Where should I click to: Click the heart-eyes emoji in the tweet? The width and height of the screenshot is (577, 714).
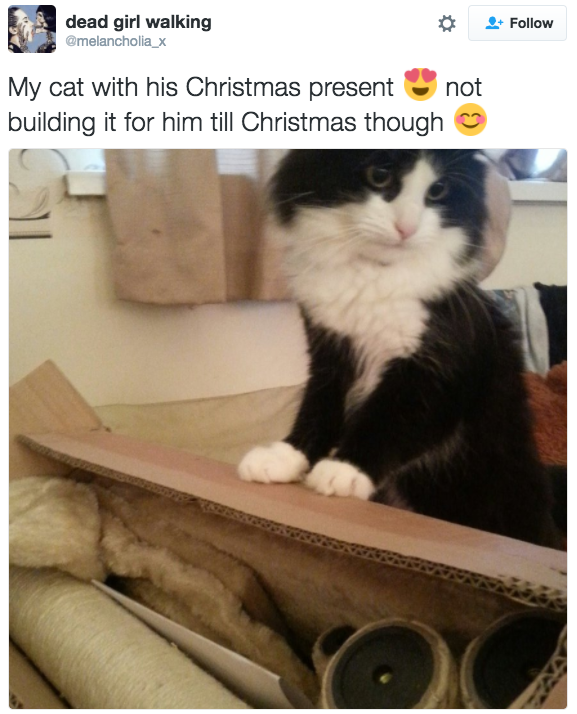click(x=420, y=84)
